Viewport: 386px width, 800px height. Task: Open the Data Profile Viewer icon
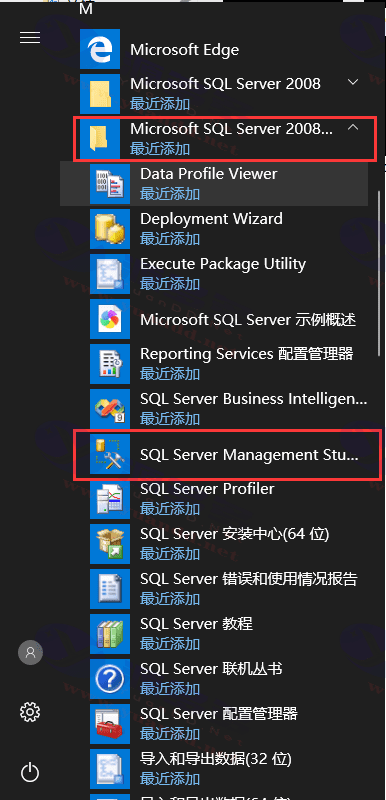coord(110,184)
